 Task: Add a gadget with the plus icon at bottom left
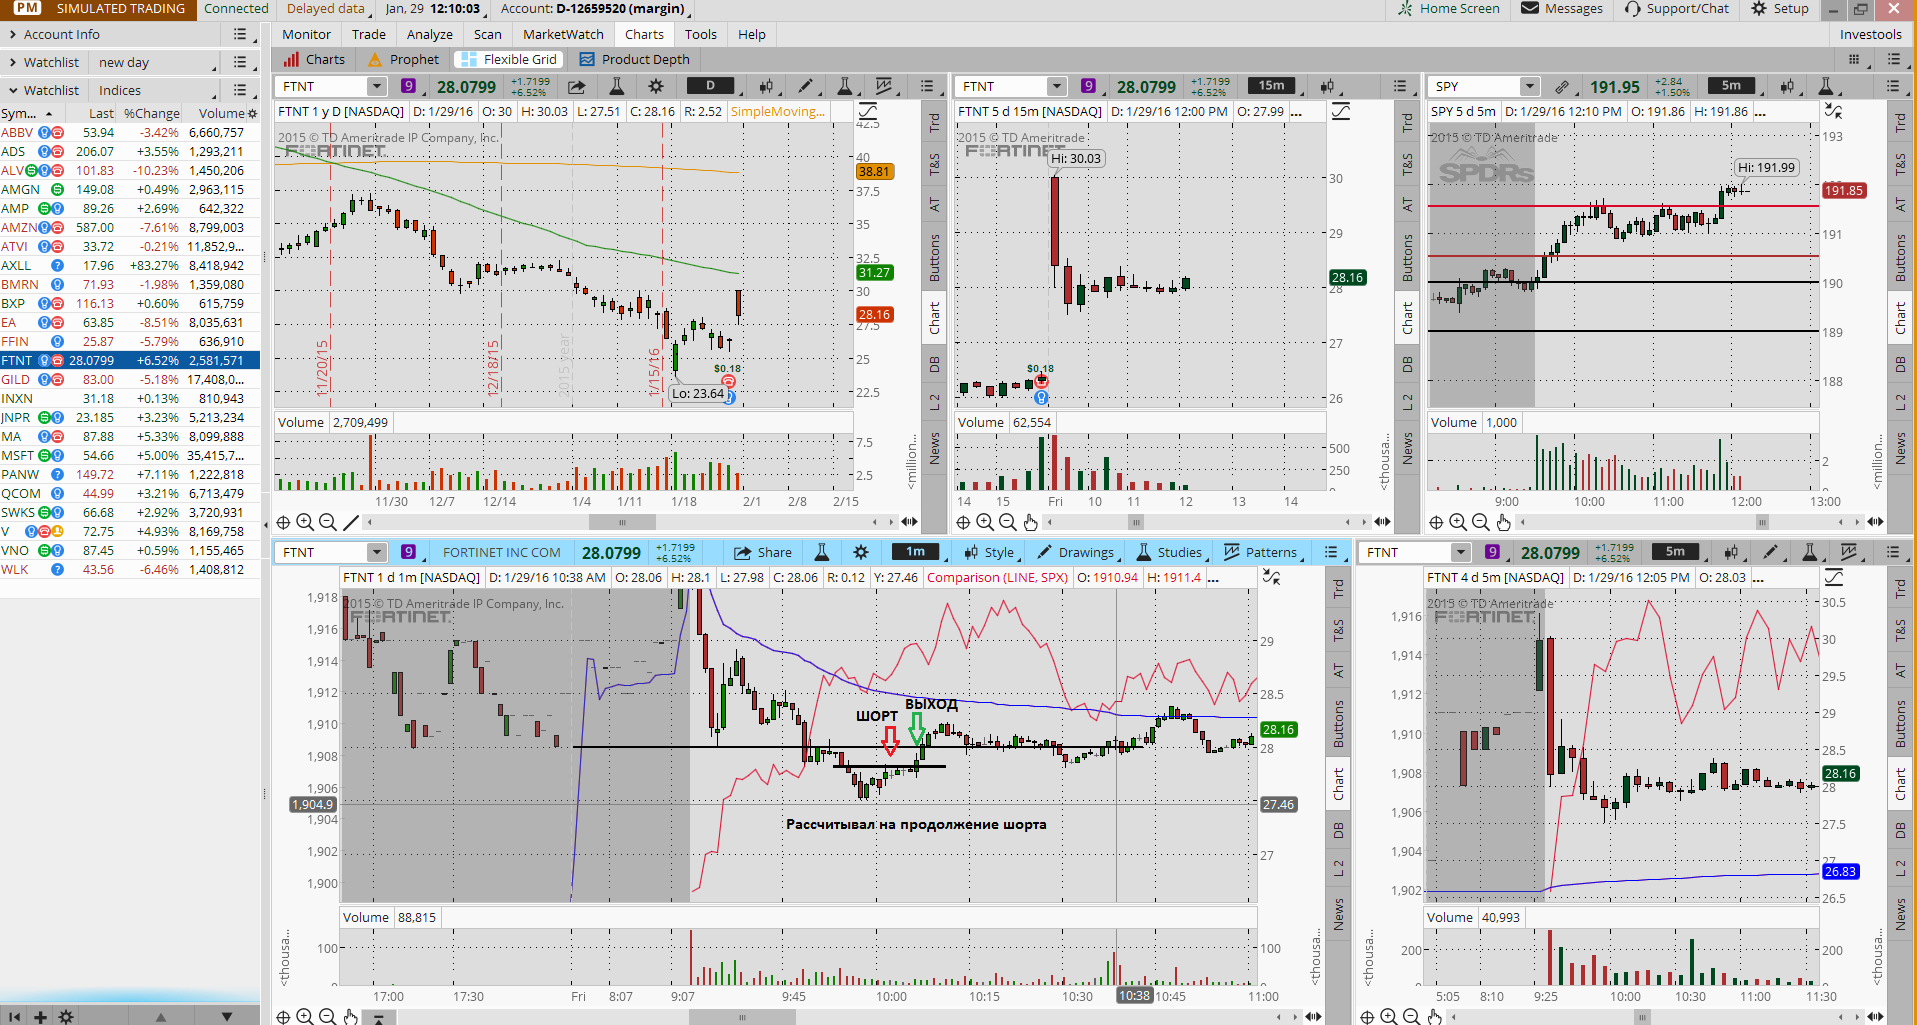(40, 1016)
